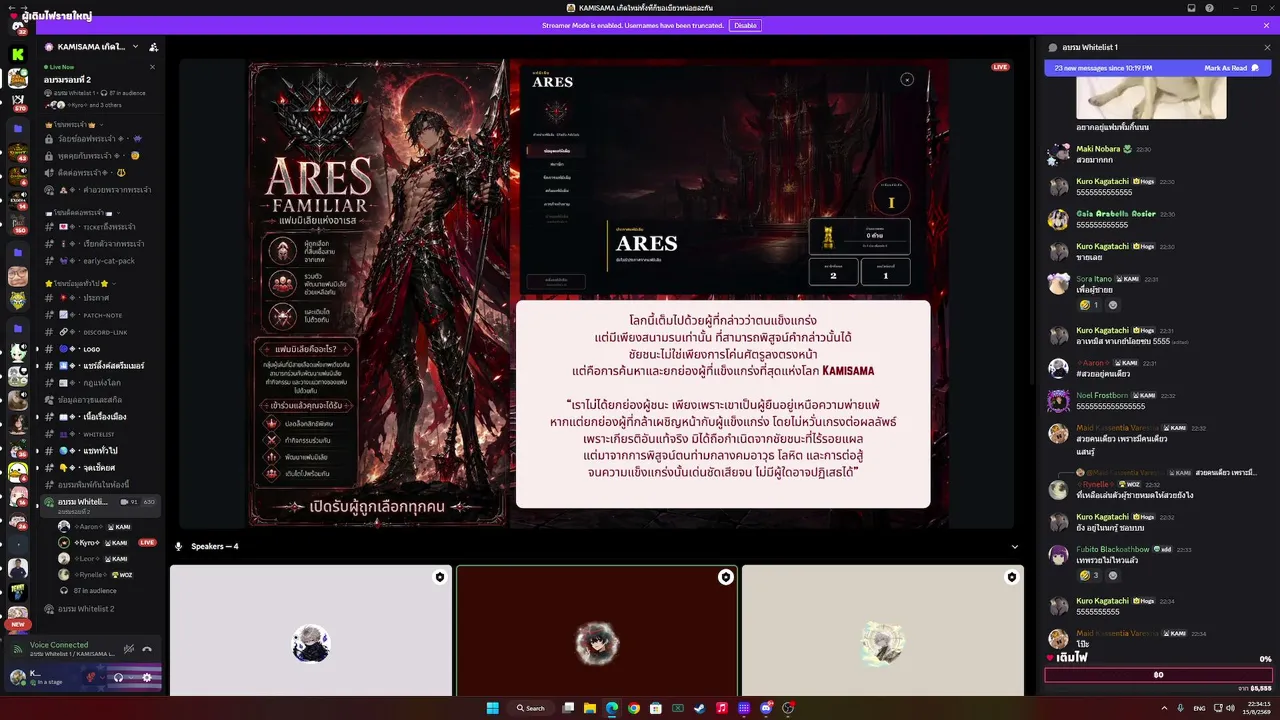Mark the new chat messages as read

coord(1230,68)
